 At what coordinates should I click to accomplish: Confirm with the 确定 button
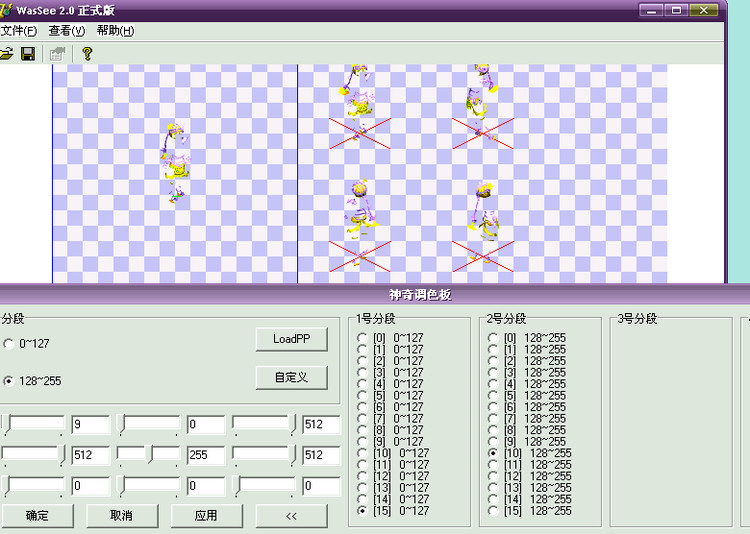click(37, 515)
